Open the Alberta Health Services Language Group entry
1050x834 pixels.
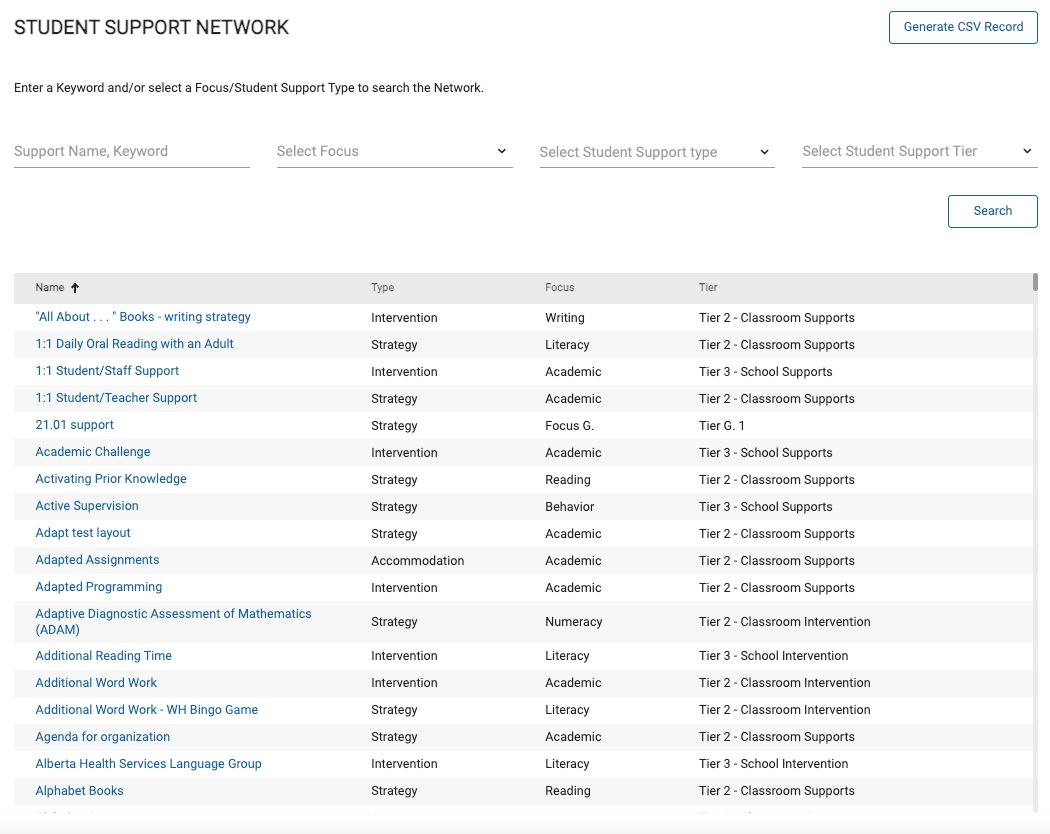click(x=148, y=763)
